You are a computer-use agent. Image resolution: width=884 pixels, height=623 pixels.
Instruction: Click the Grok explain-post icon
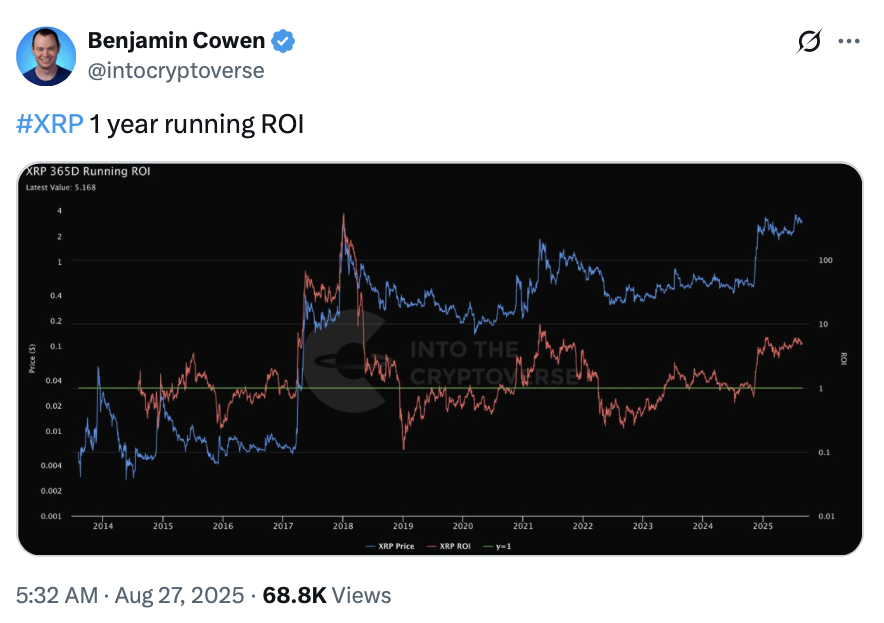pyautogui.click(x=808, y=42)
